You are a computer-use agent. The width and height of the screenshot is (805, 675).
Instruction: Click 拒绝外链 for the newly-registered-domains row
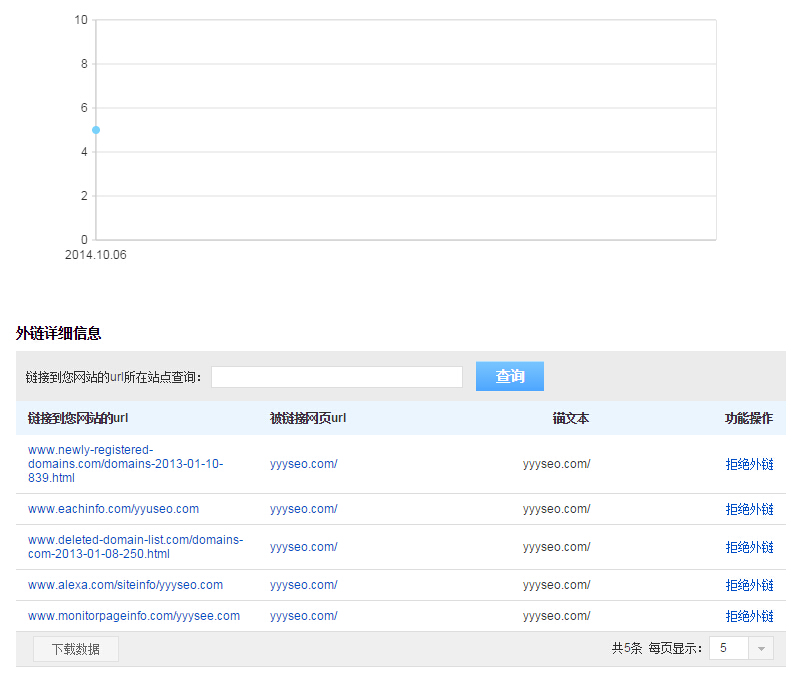(749, 464)
